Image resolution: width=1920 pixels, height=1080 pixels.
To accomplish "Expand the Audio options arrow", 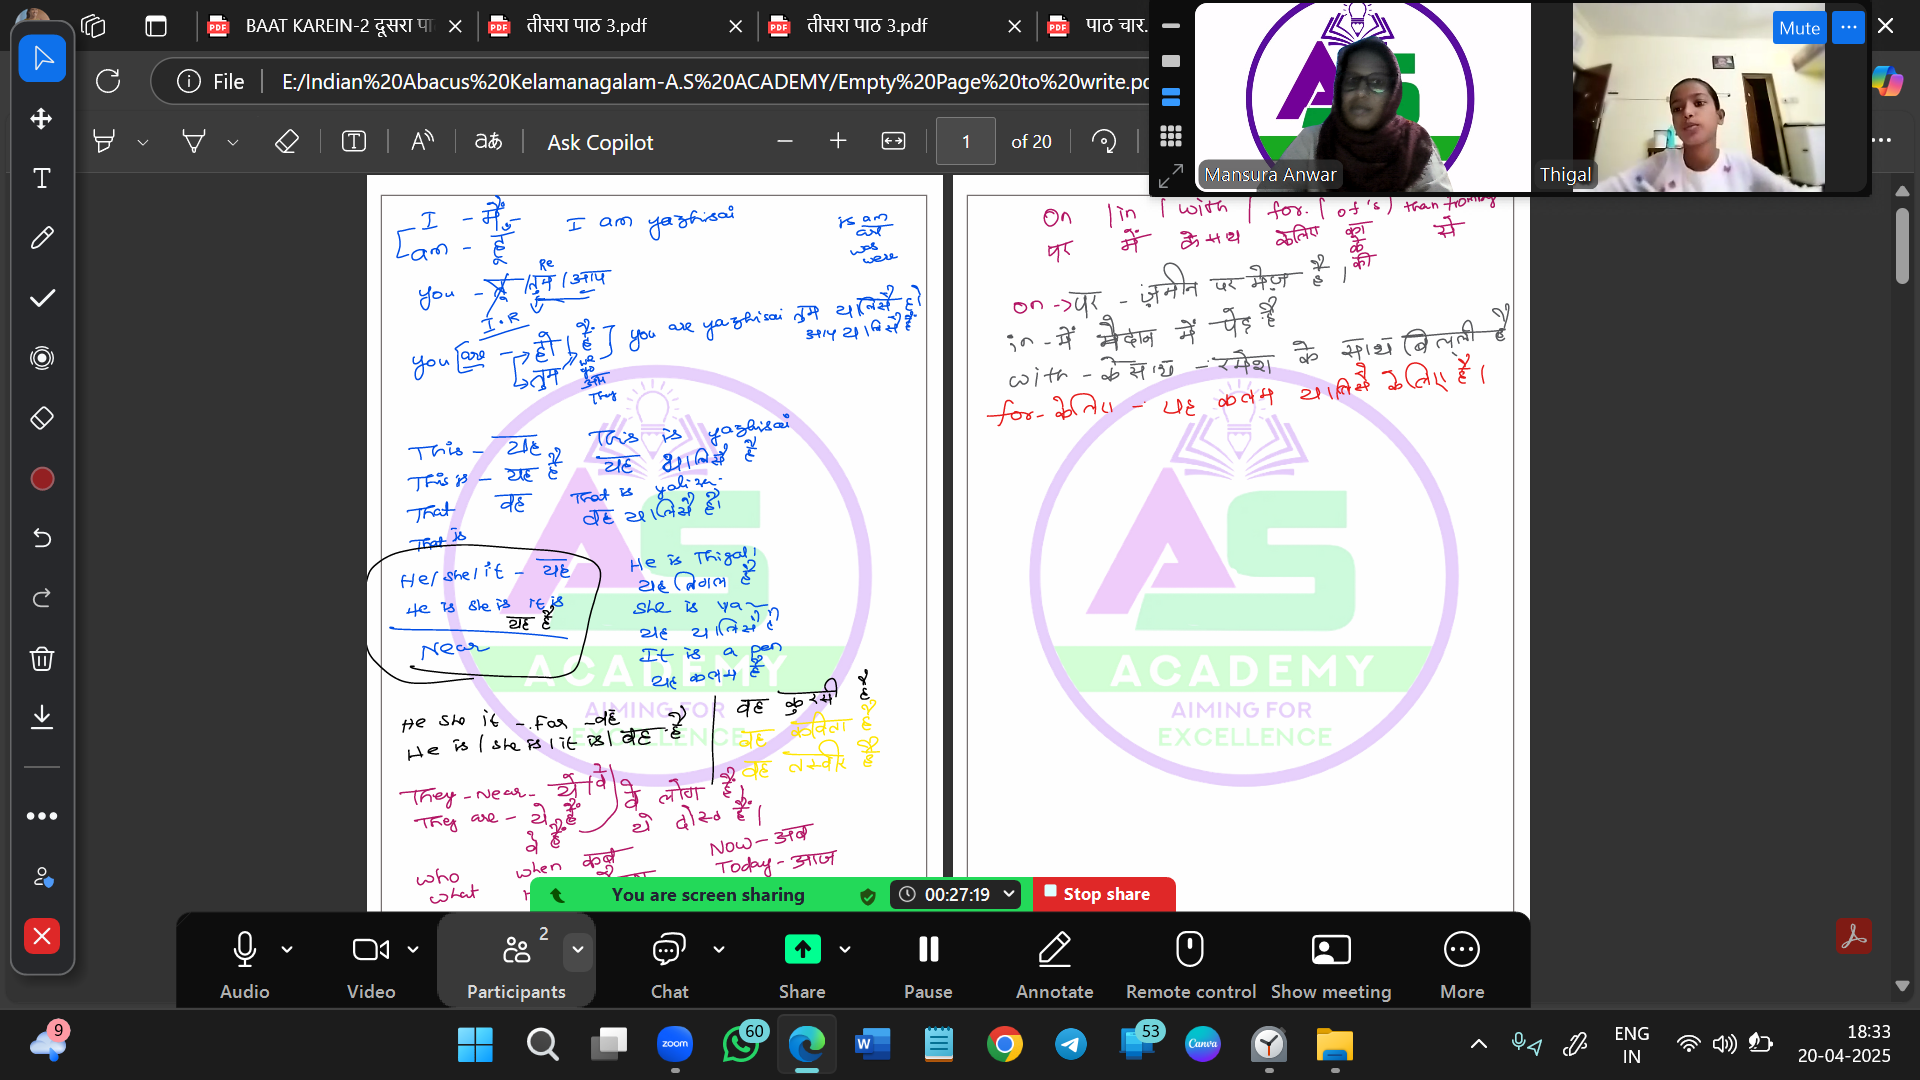I will click(287, 949).
